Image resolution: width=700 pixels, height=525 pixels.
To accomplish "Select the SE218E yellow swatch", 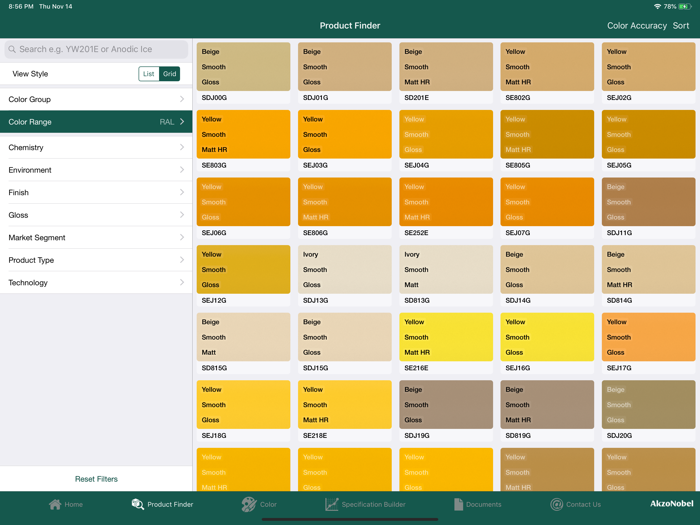I will [x=345, y=404].
